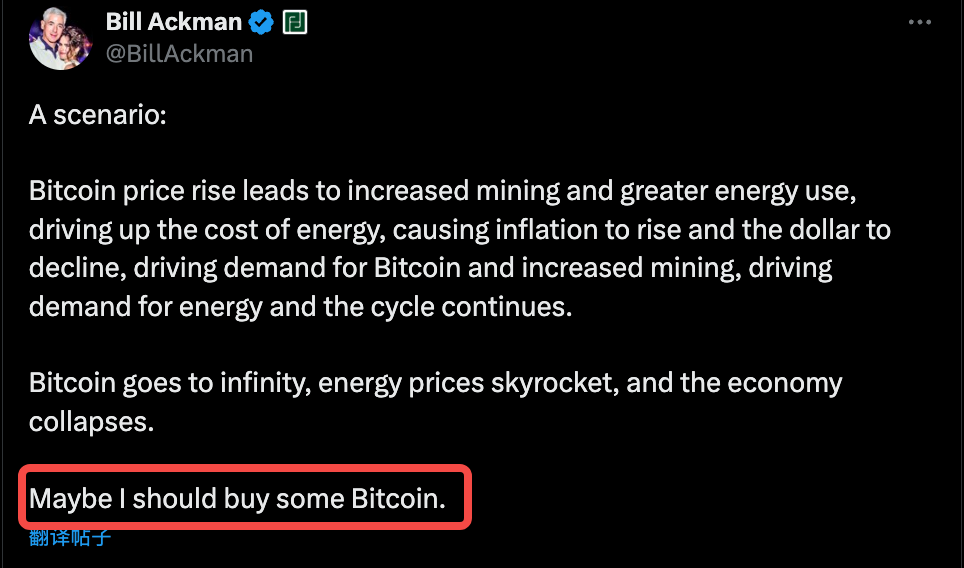The image size is (964, 568).
Task: Open Bill Ackman's profile picture
Action: point(61,36)
